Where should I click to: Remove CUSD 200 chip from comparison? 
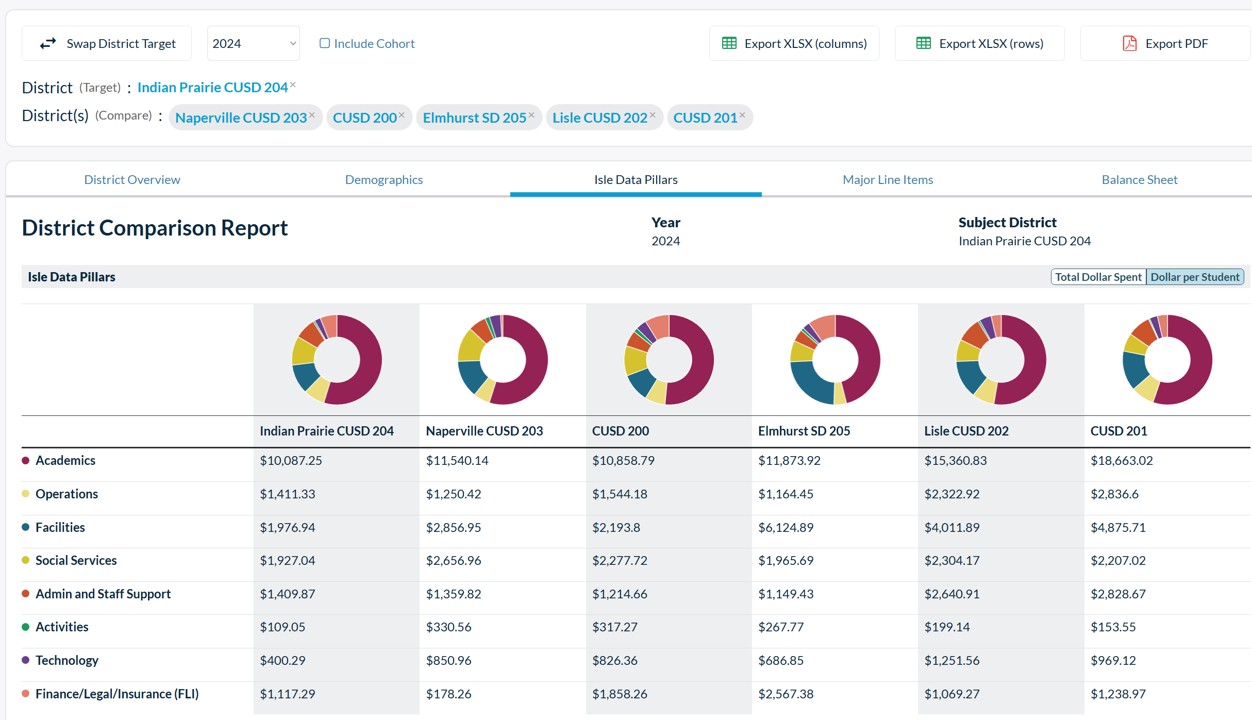402,115
